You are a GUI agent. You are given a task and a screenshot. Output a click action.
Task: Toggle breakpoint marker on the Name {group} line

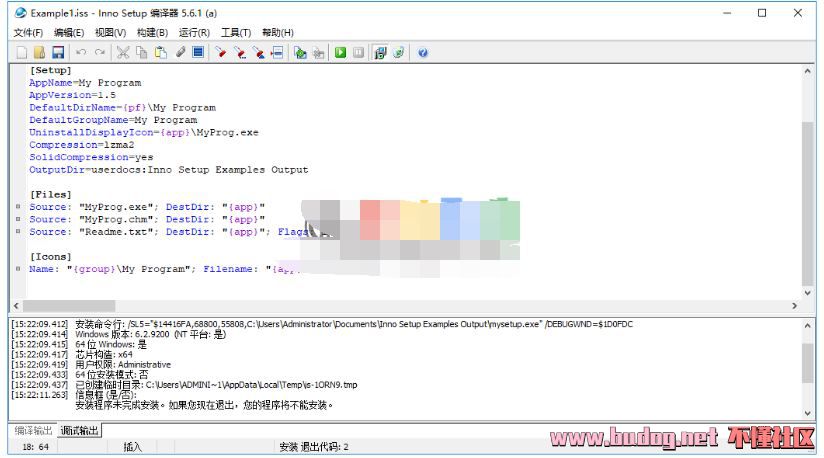(18, 269)
